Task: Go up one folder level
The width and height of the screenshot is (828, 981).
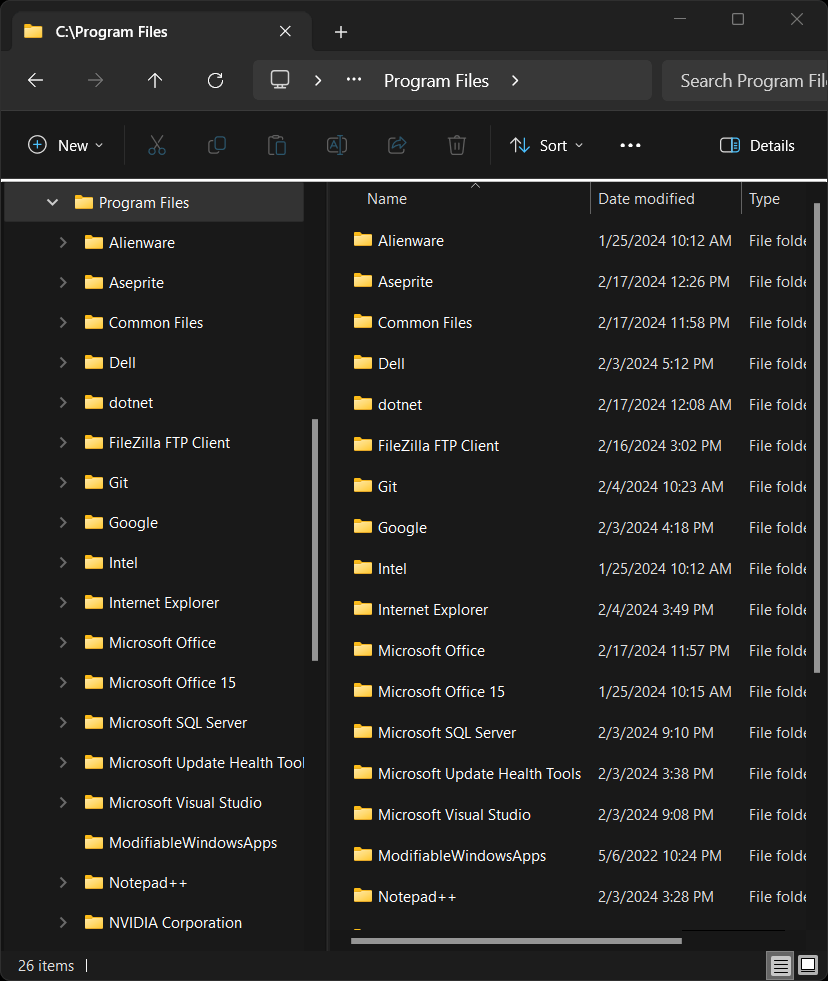Action: click(155, 80)
